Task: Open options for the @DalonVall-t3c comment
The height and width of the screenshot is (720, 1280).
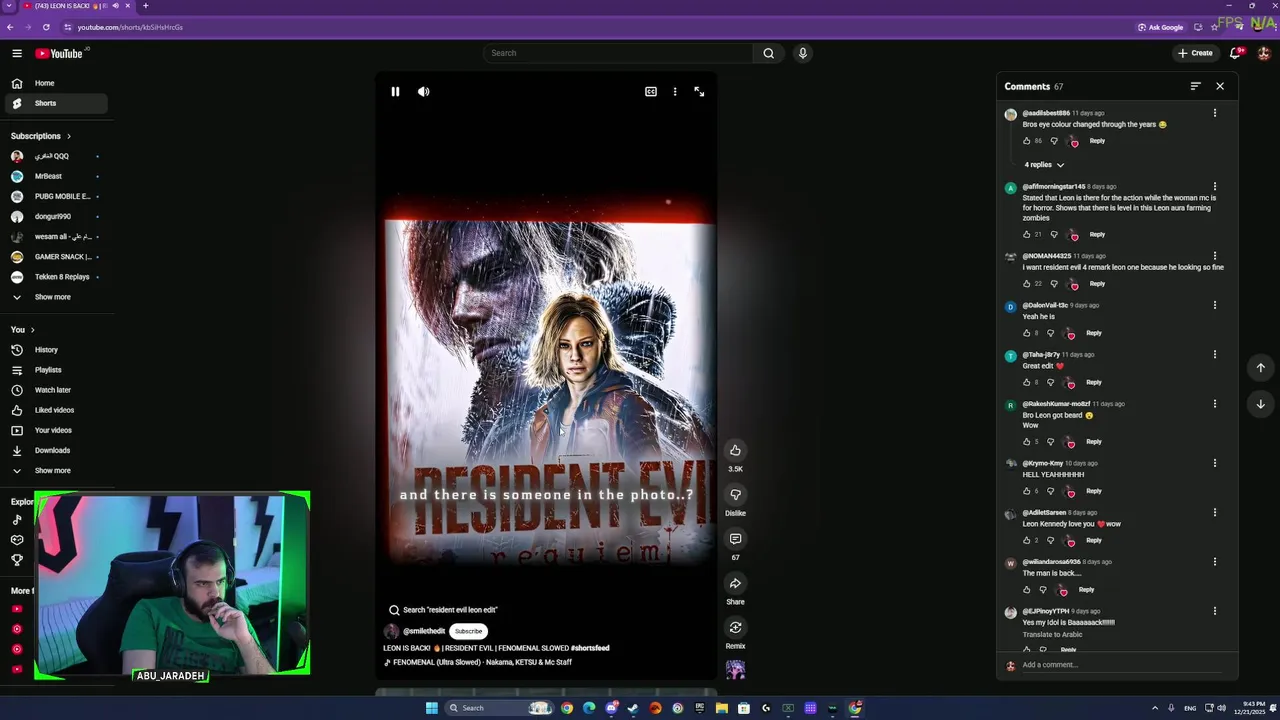Action: click(1215, 305)
